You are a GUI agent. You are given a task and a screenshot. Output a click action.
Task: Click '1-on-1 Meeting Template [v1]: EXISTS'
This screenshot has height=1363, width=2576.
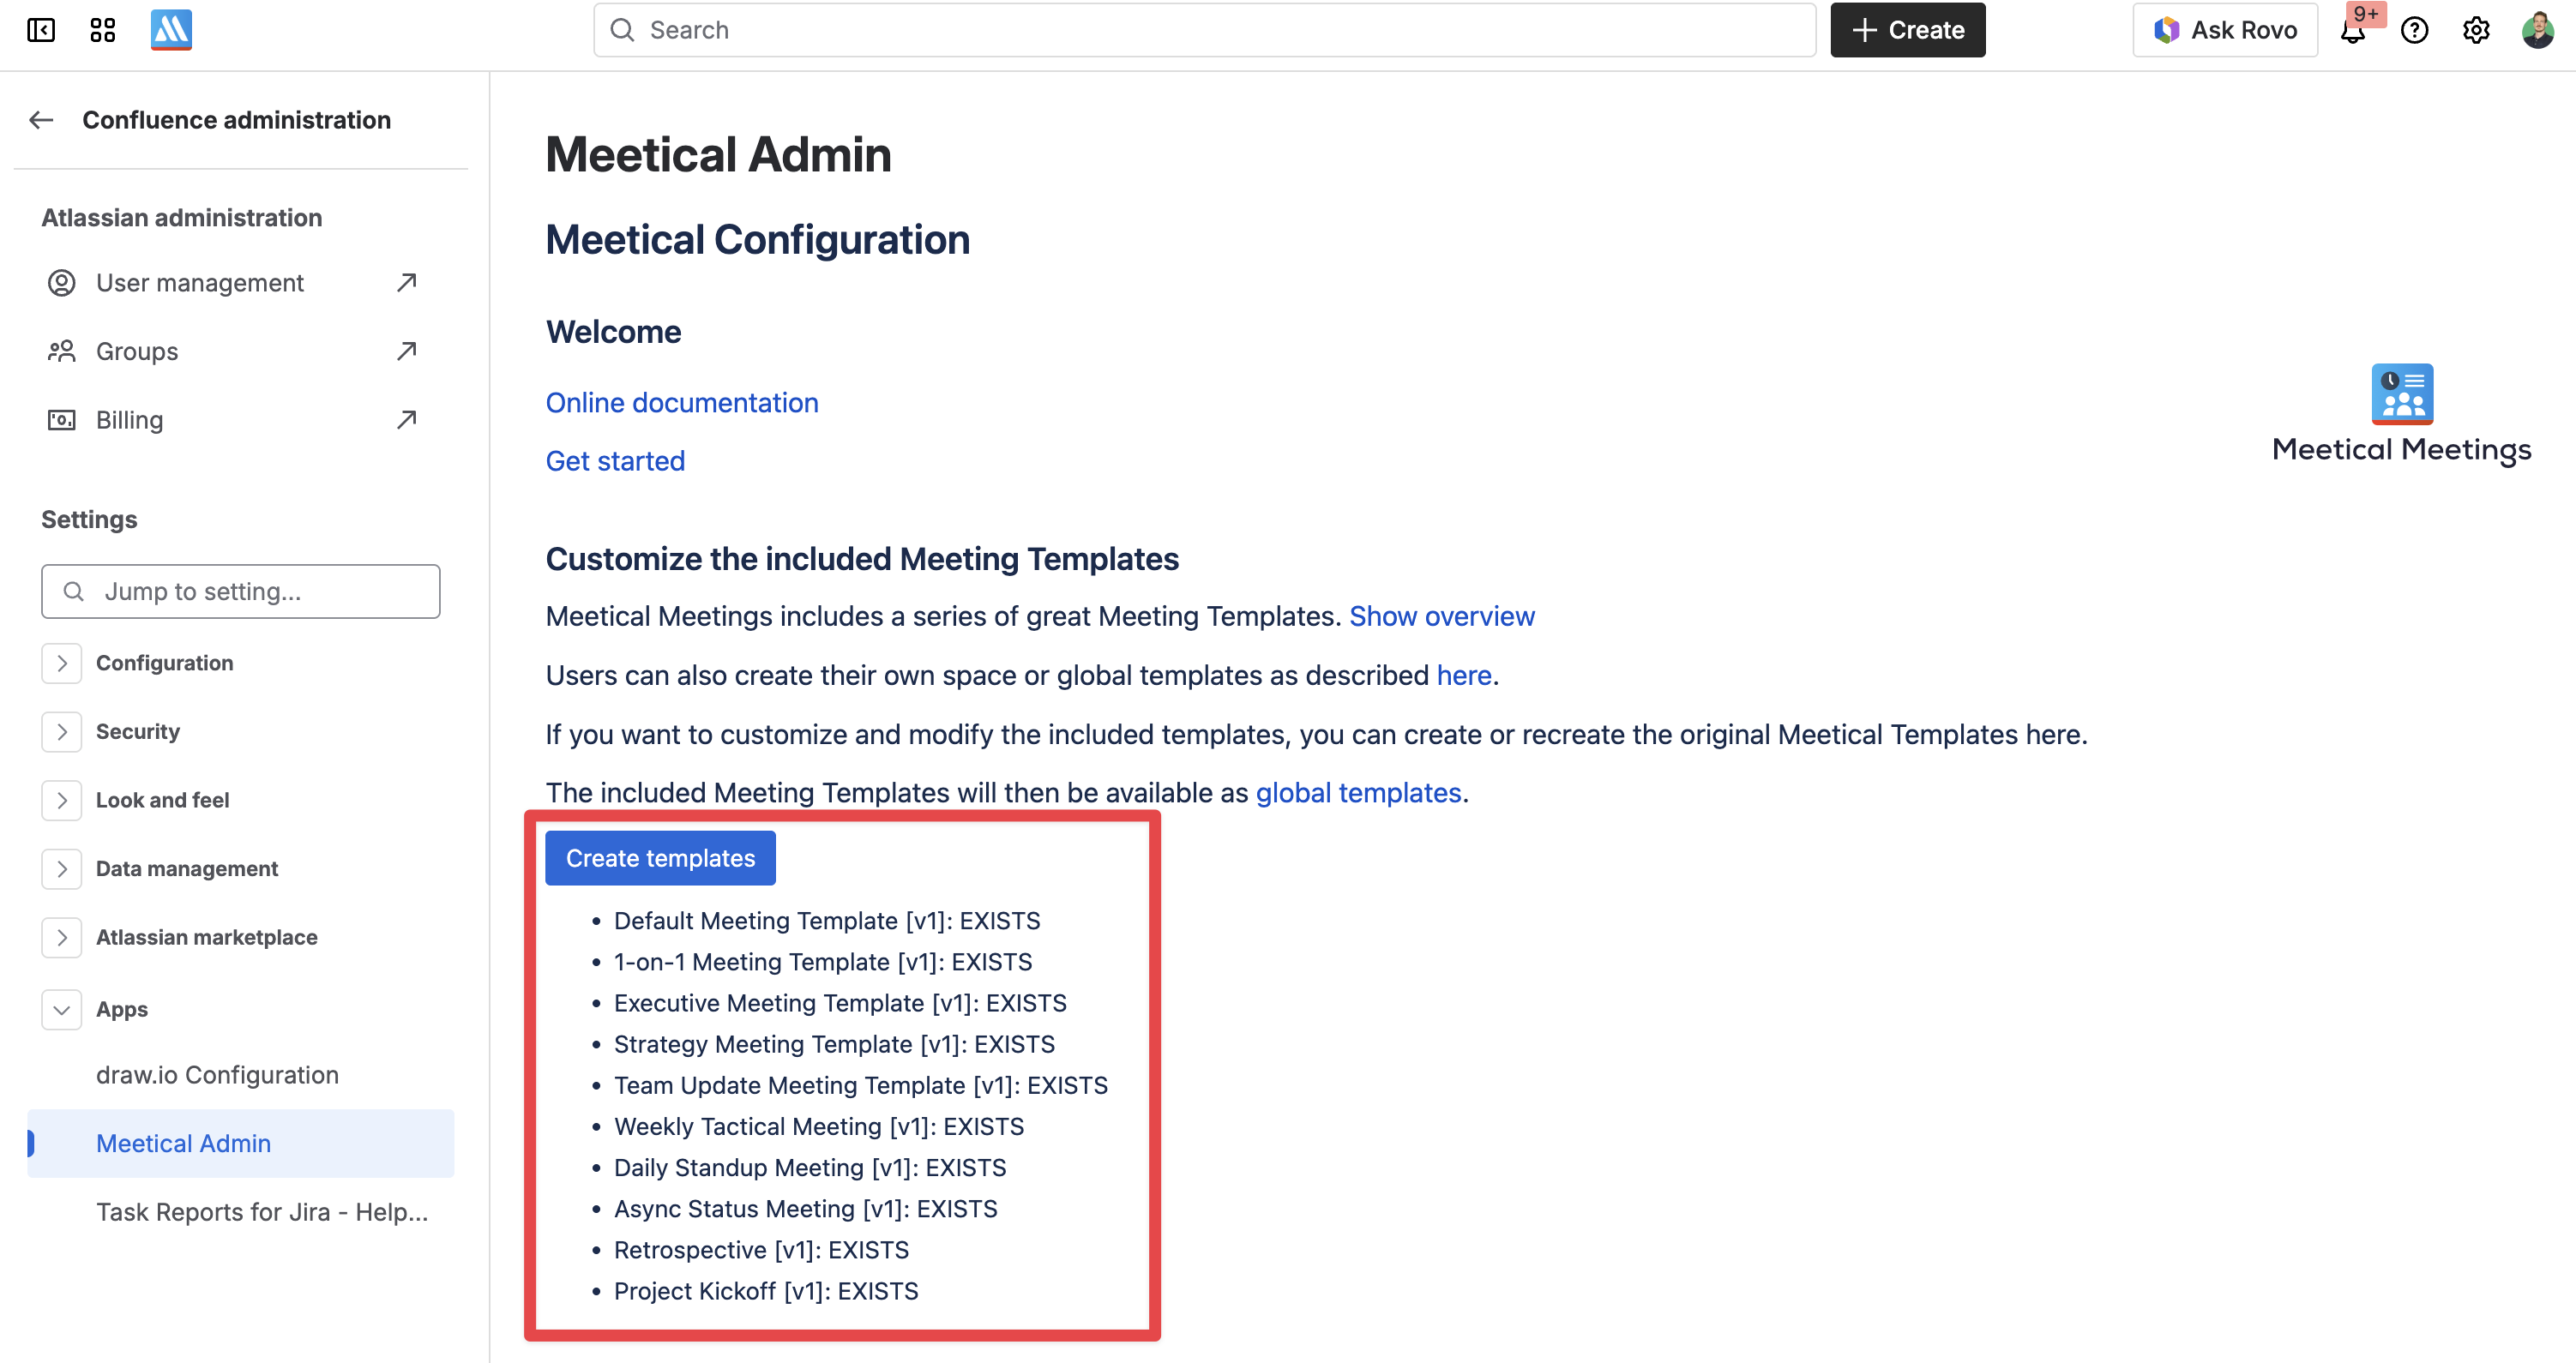point(823,962)
